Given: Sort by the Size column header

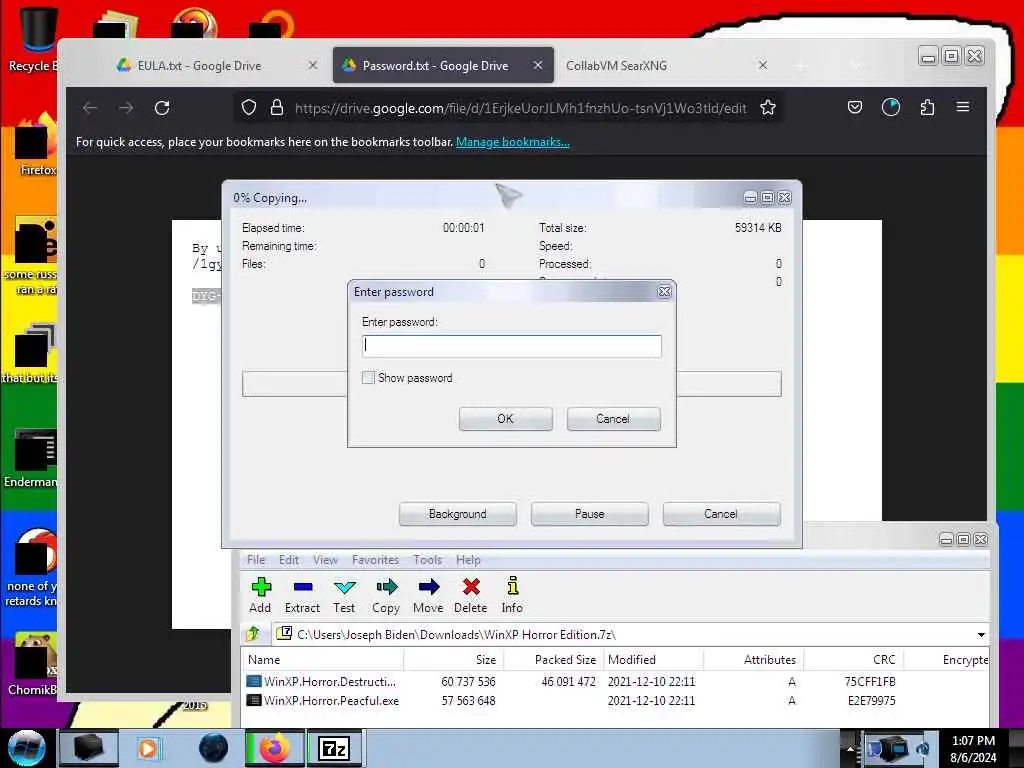Looking at the screenshot, I should click(454, 660).
